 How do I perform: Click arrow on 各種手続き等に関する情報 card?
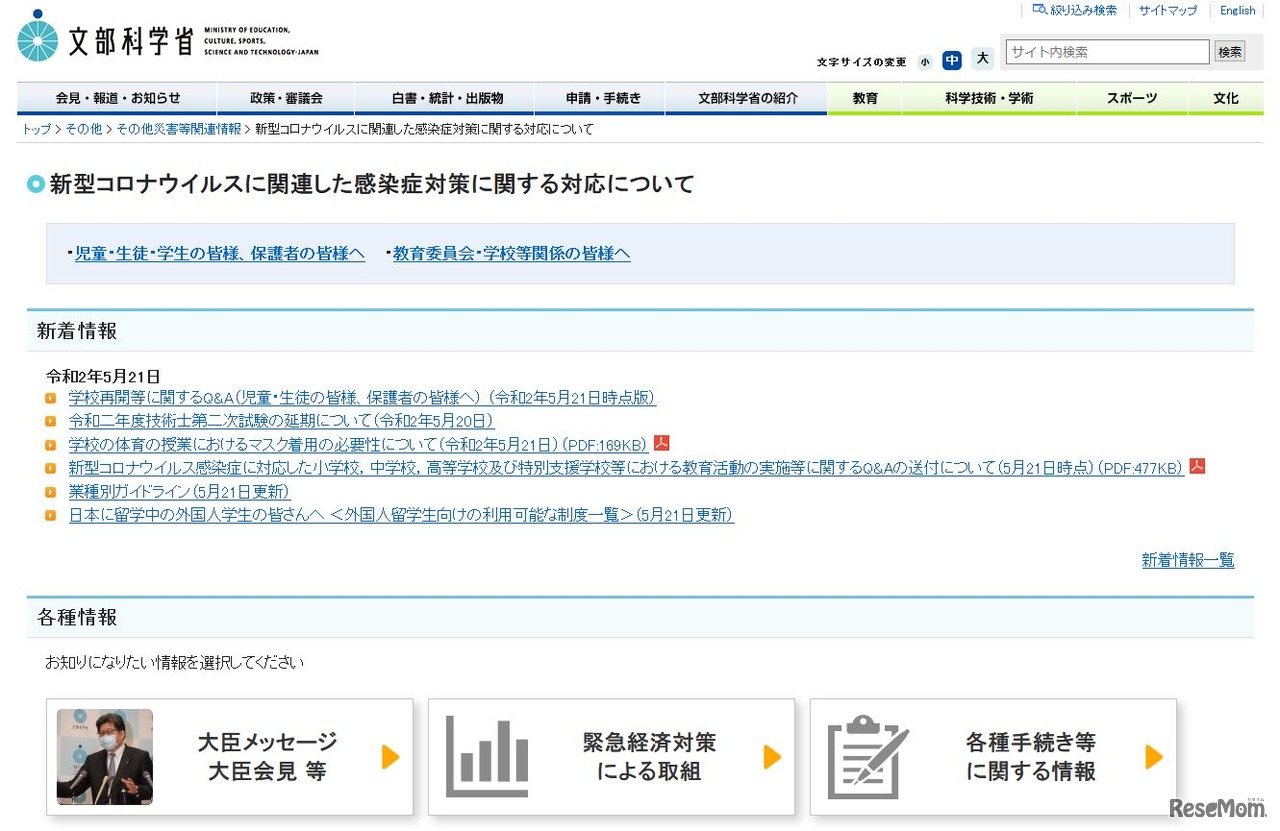tap(1154, 757)
